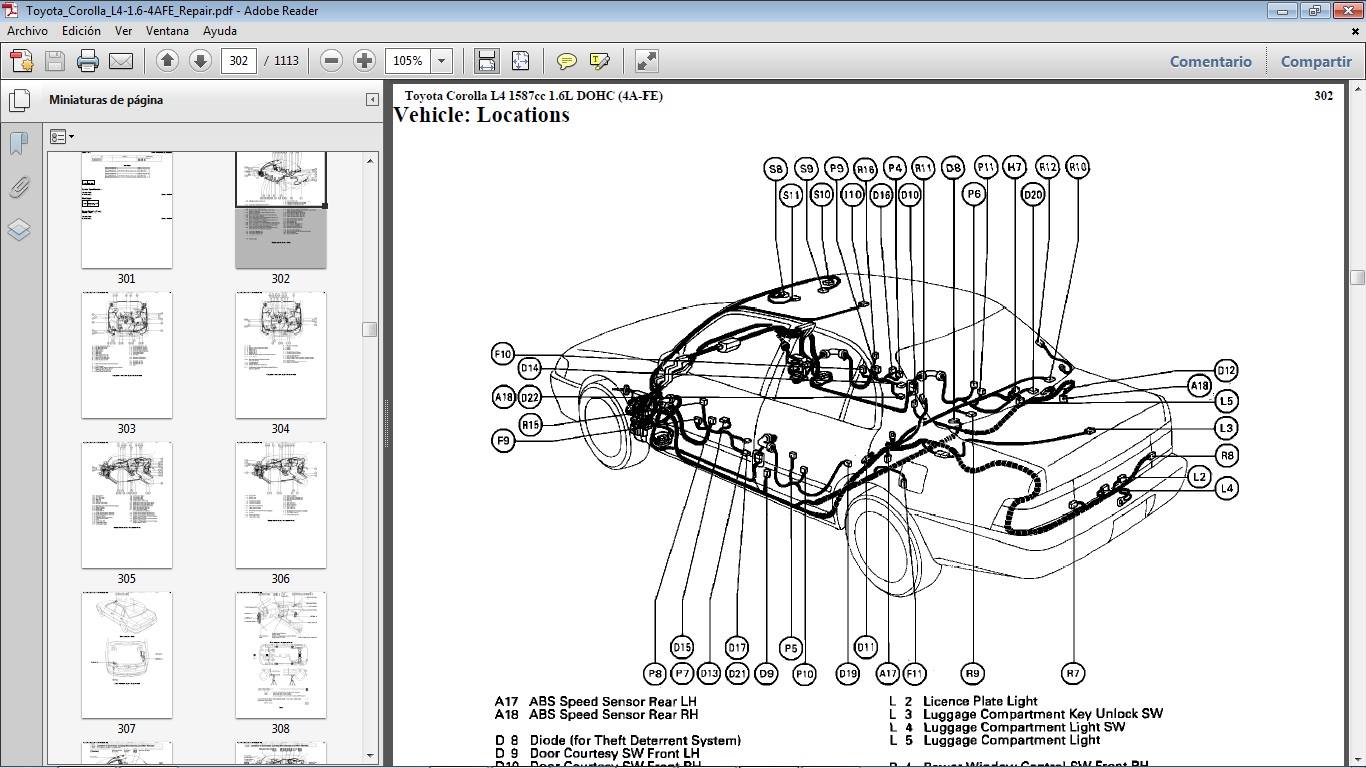Open the layers panel icon

(x=19, y=230)
